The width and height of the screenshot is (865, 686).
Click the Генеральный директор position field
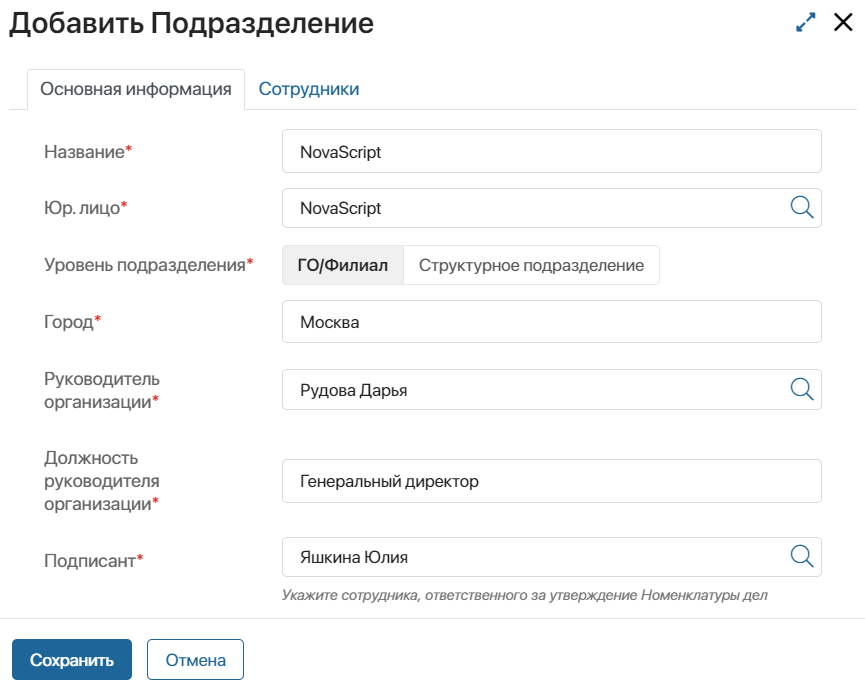pos(550,481)
